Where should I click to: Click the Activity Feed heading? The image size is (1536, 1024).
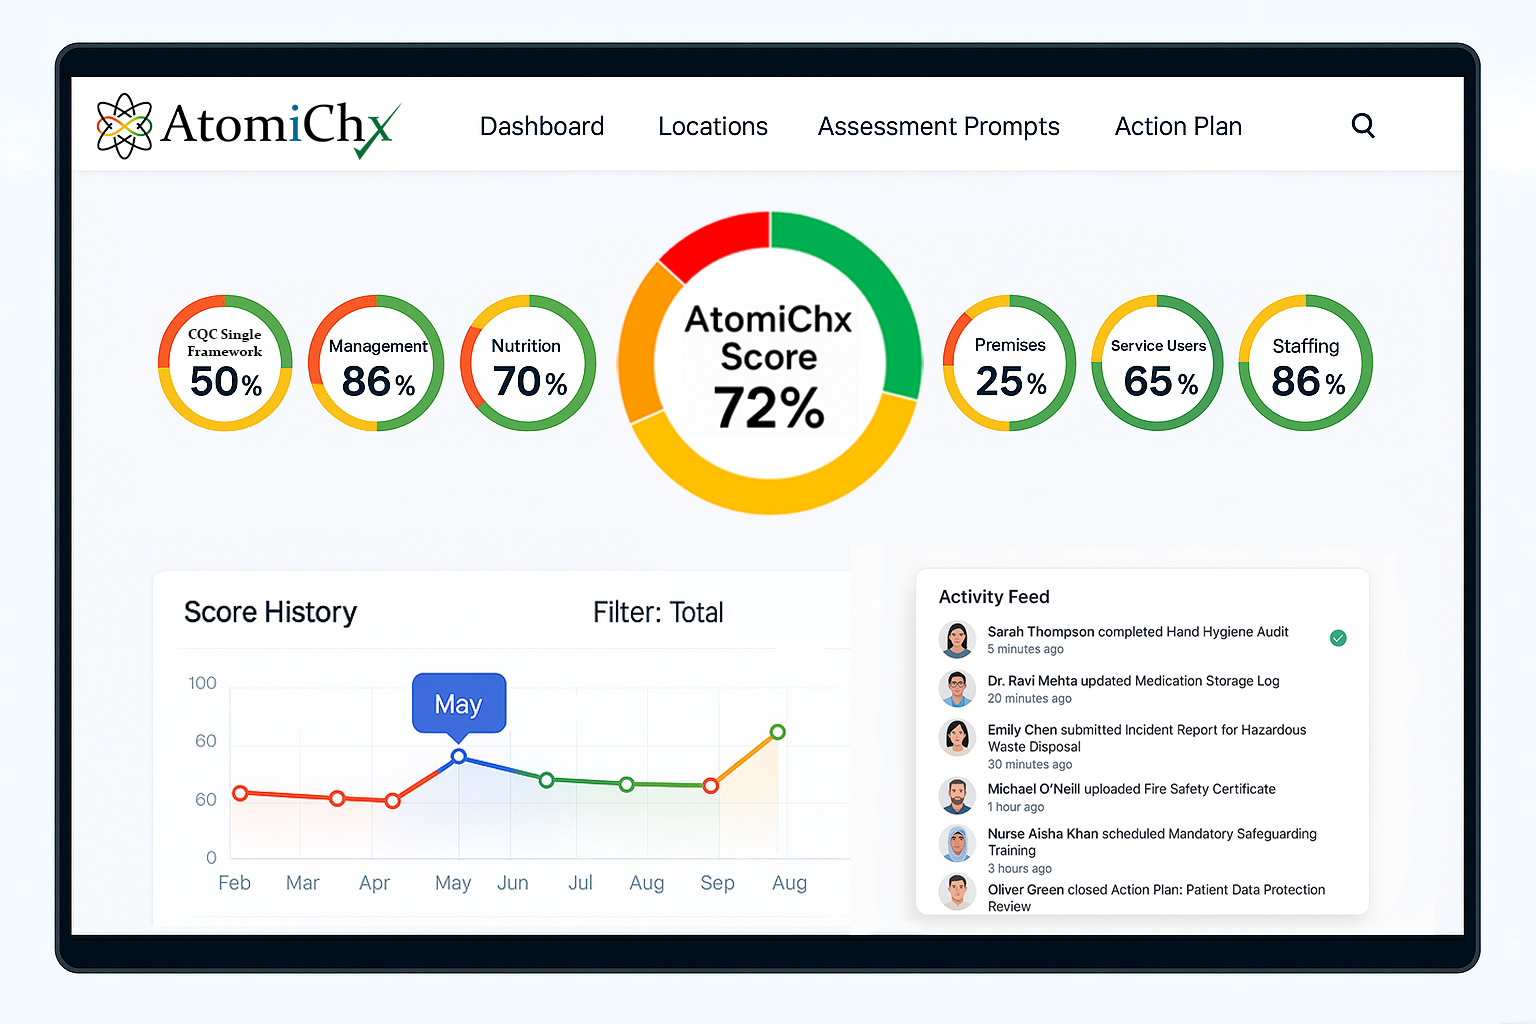pyautogui.click(x=994, y=597)
